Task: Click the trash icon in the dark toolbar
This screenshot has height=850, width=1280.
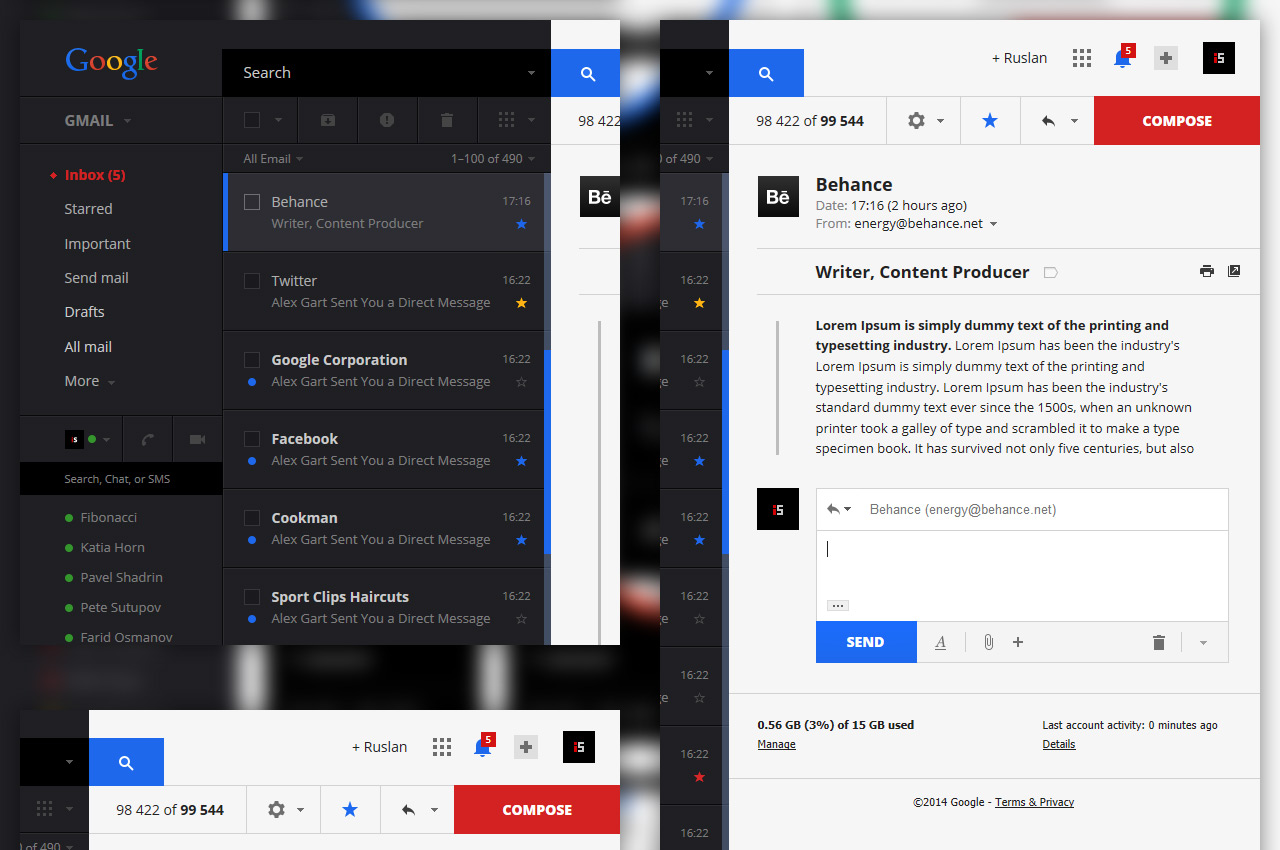Action: [x=447, y=120]
